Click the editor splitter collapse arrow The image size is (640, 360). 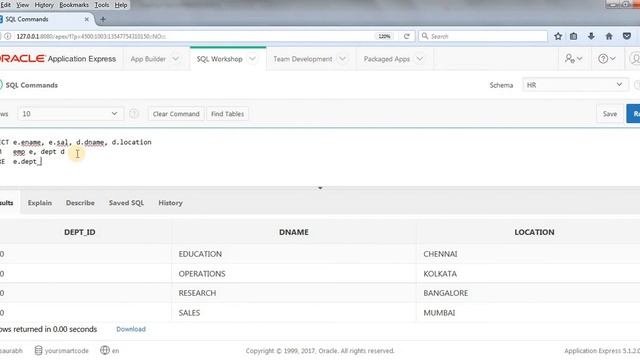320,188
